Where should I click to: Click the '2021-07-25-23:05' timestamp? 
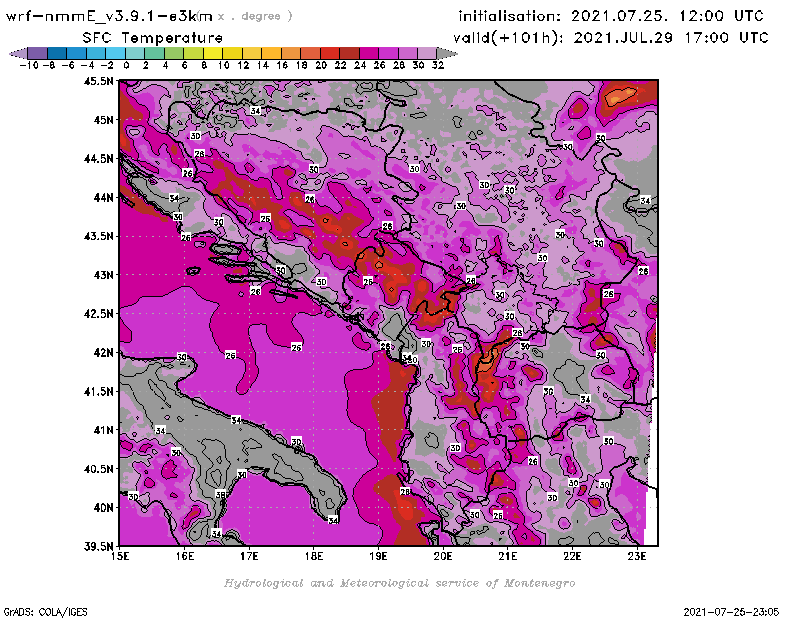tap(731, 612)
